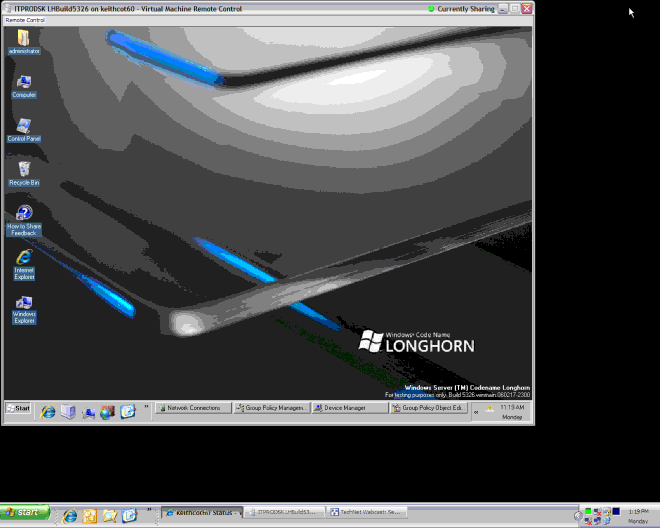660x528 pixels.
Task: Click the Longhorn Start button
Action: (18, 408)
